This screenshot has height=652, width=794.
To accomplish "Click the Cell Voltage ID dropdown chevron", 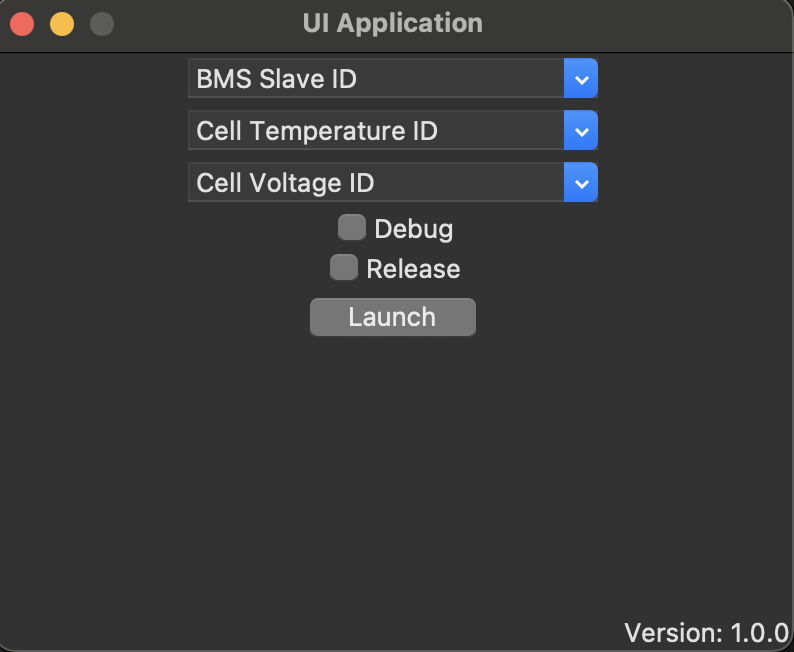I will coord(581,183).
